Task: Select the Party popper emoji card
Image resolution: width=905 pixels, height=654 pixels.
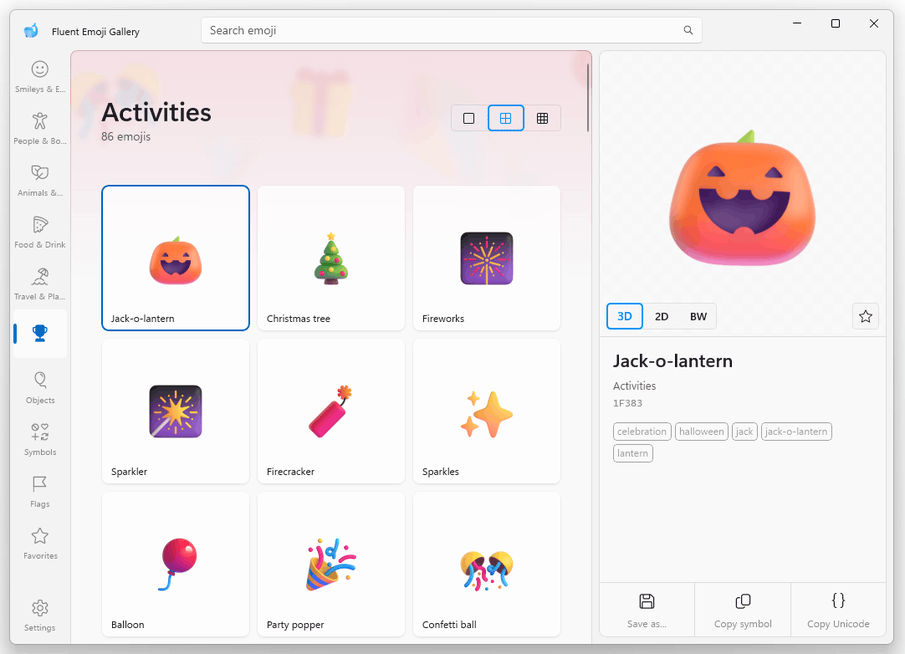Action: (x=331, y=564)
